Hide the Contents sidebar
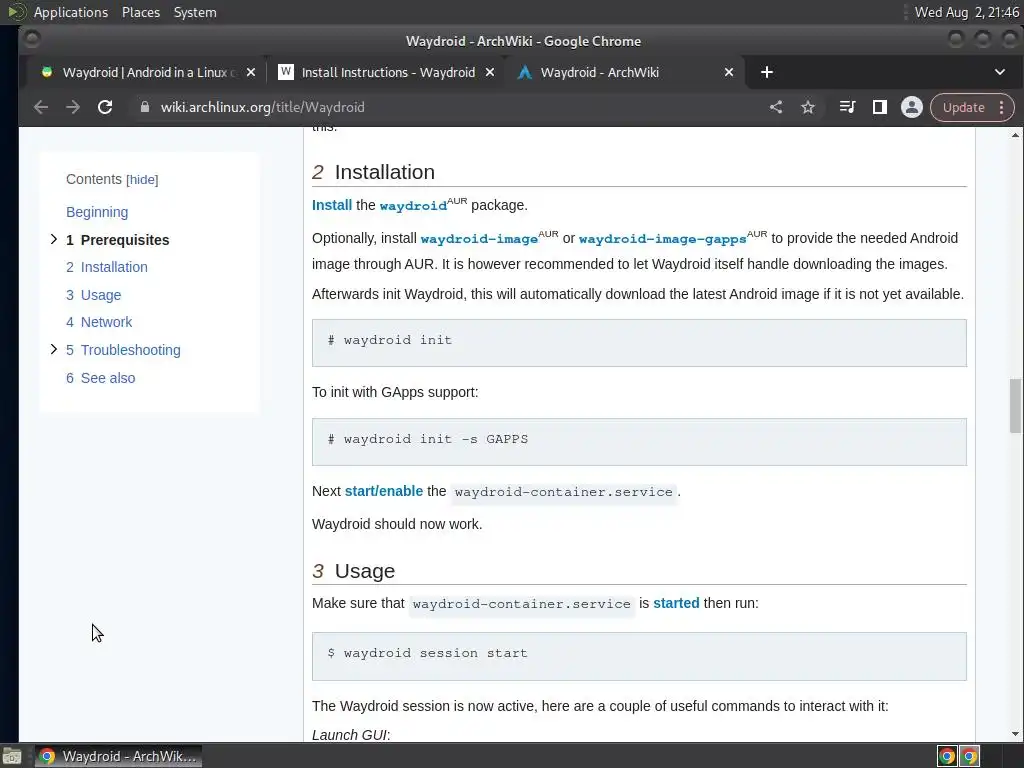The width and height of the screenshot is (1024, 768). pos(142,180)
